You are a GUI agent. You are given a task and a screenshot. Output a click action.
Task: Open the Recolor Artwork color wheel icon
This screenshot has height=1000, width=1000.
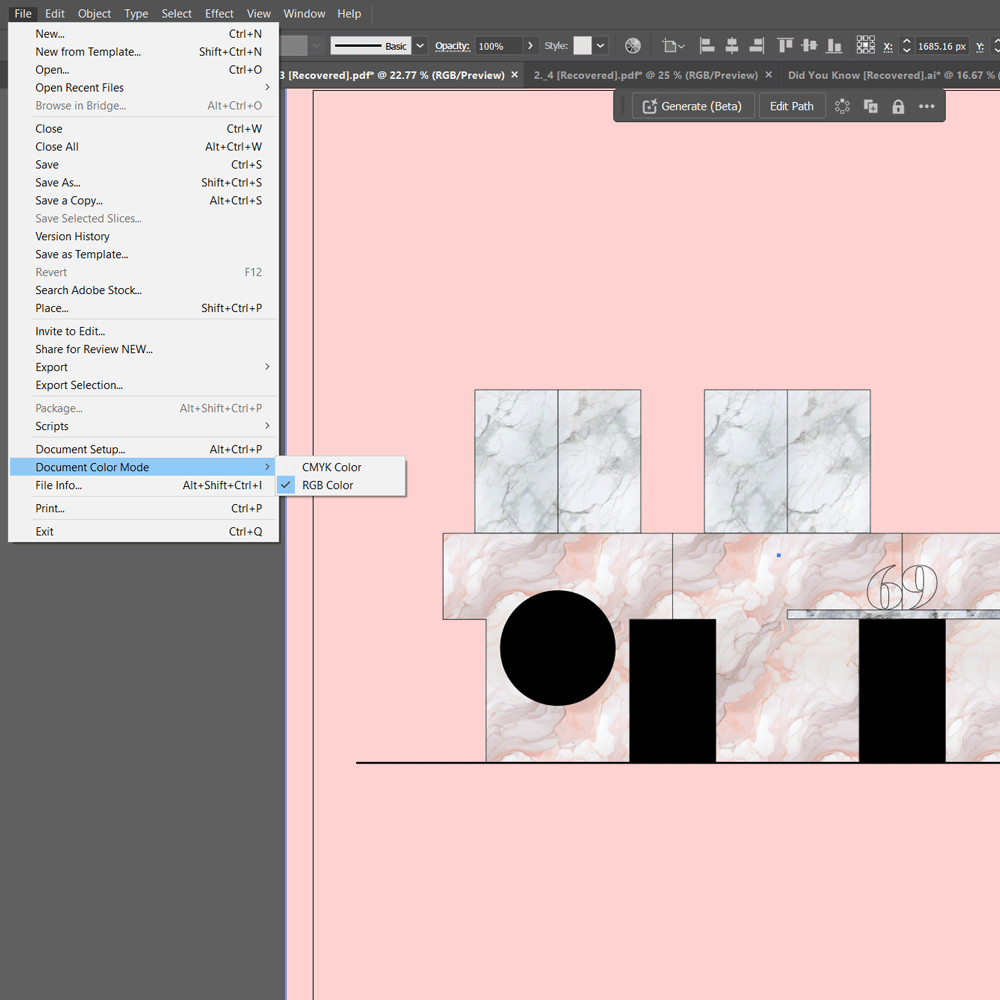pyautogui.click(x=632, y=45)
